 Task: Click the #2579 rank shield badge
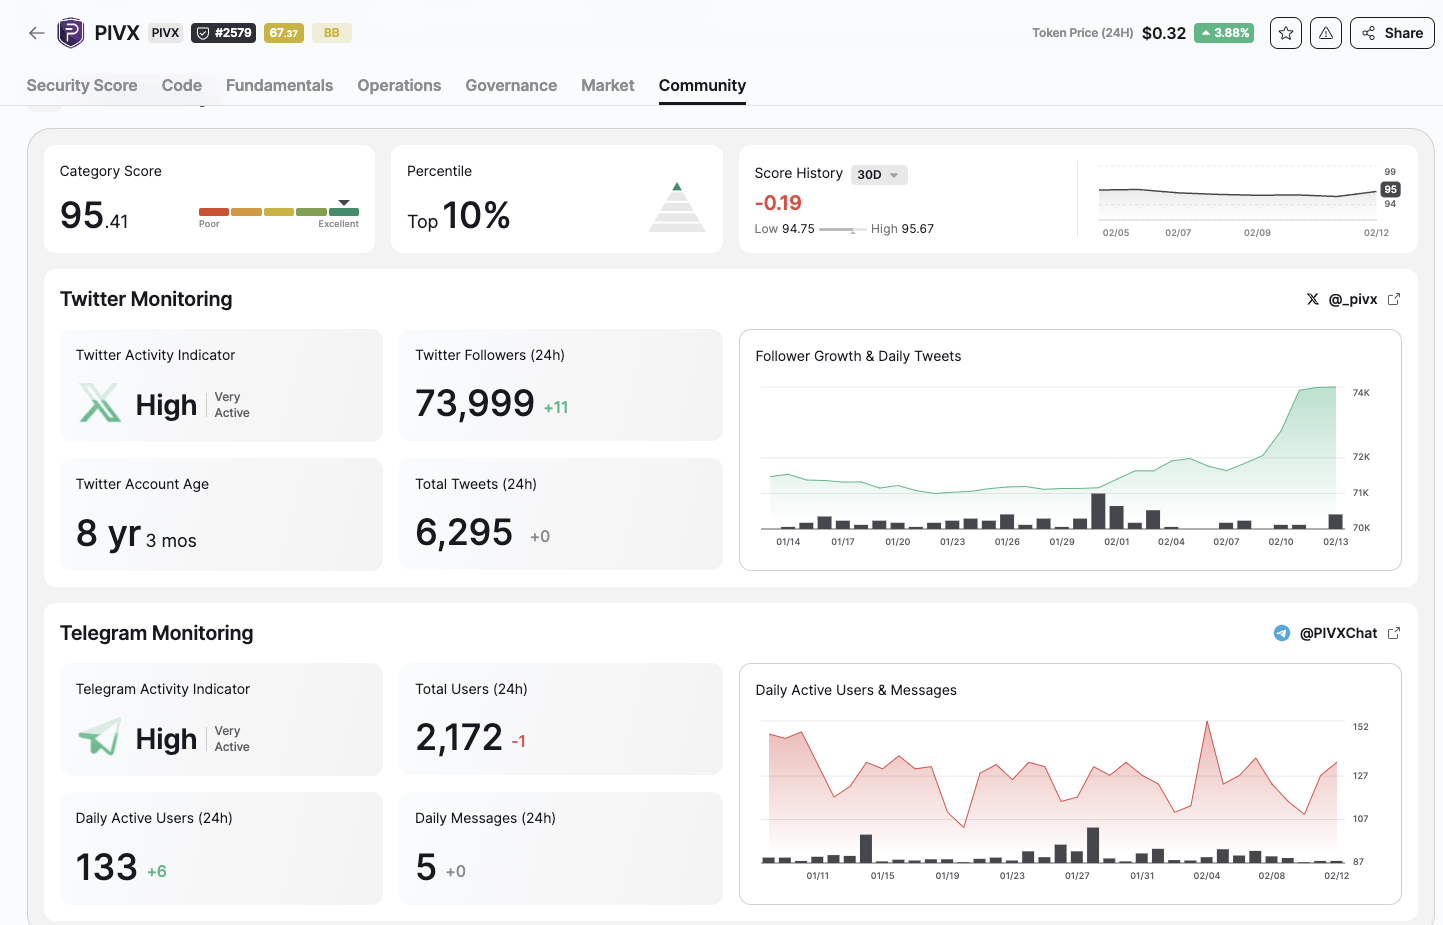pyautogui.click(x=223, y=33)
